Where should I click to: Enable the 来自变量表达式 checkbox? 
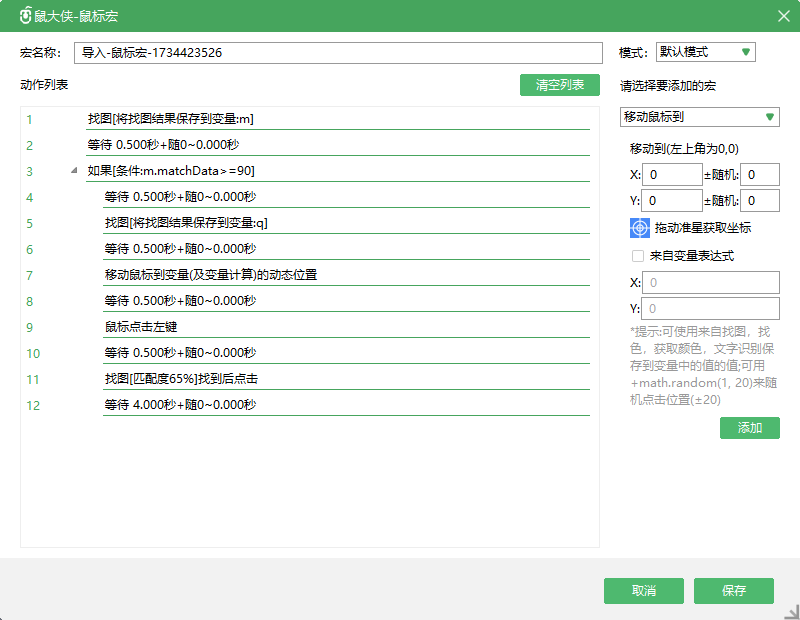click(637, 256)
